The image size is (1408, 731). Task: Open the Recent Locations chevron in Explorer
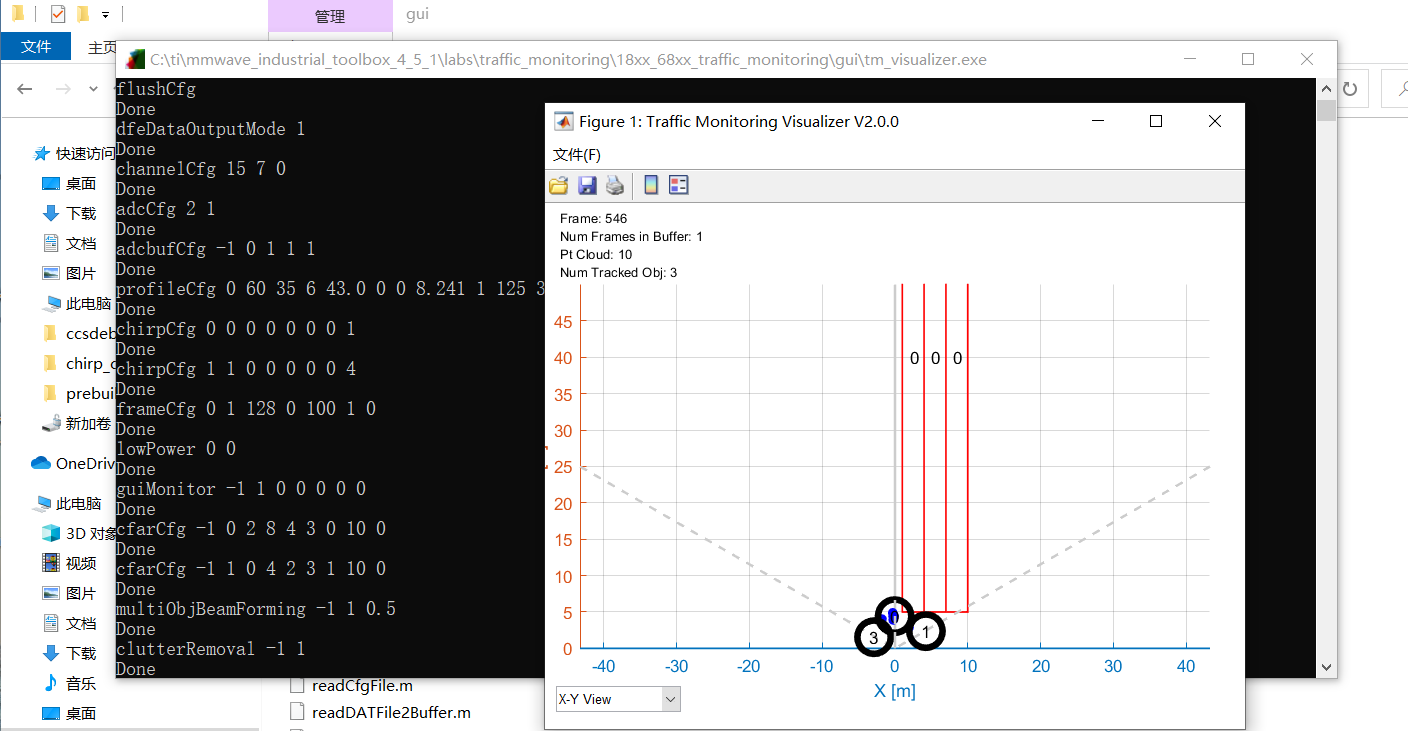(94, 89)
